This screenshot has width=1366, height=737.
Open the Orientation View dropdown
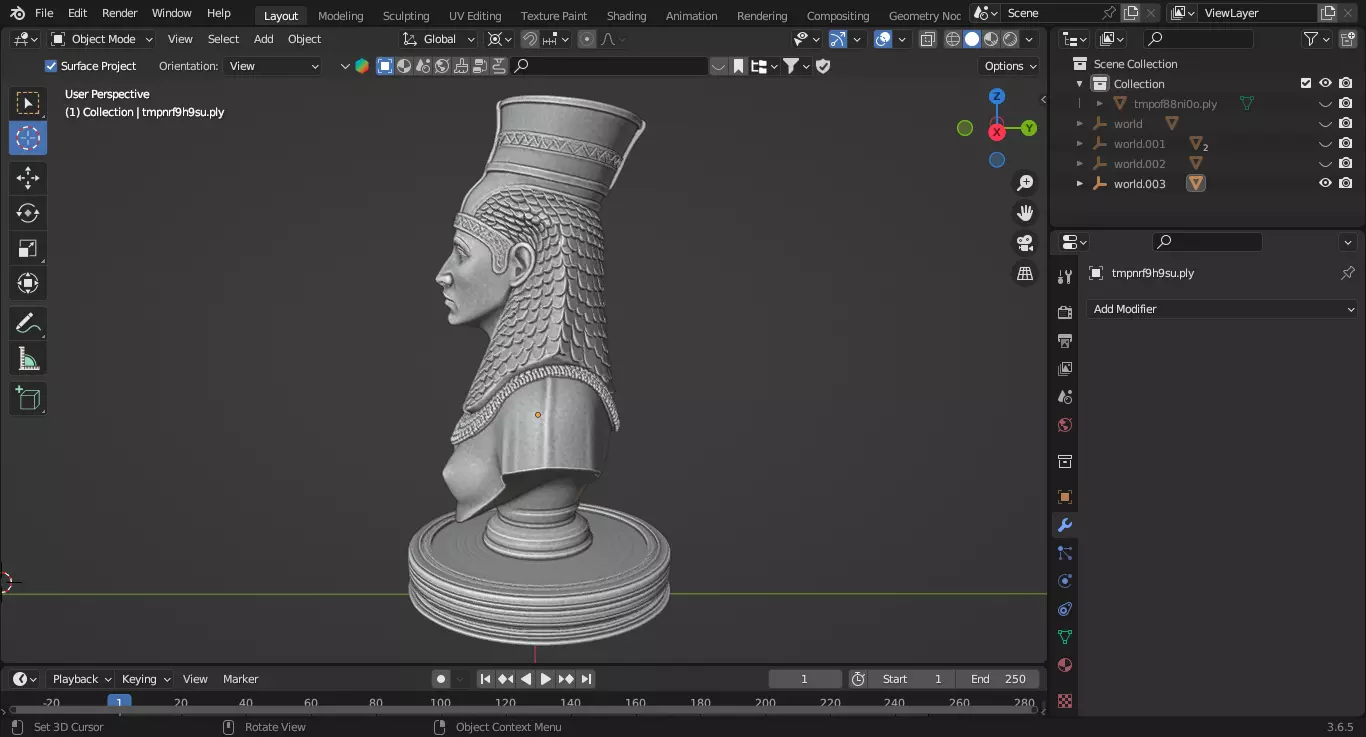(x=274, y=66)
